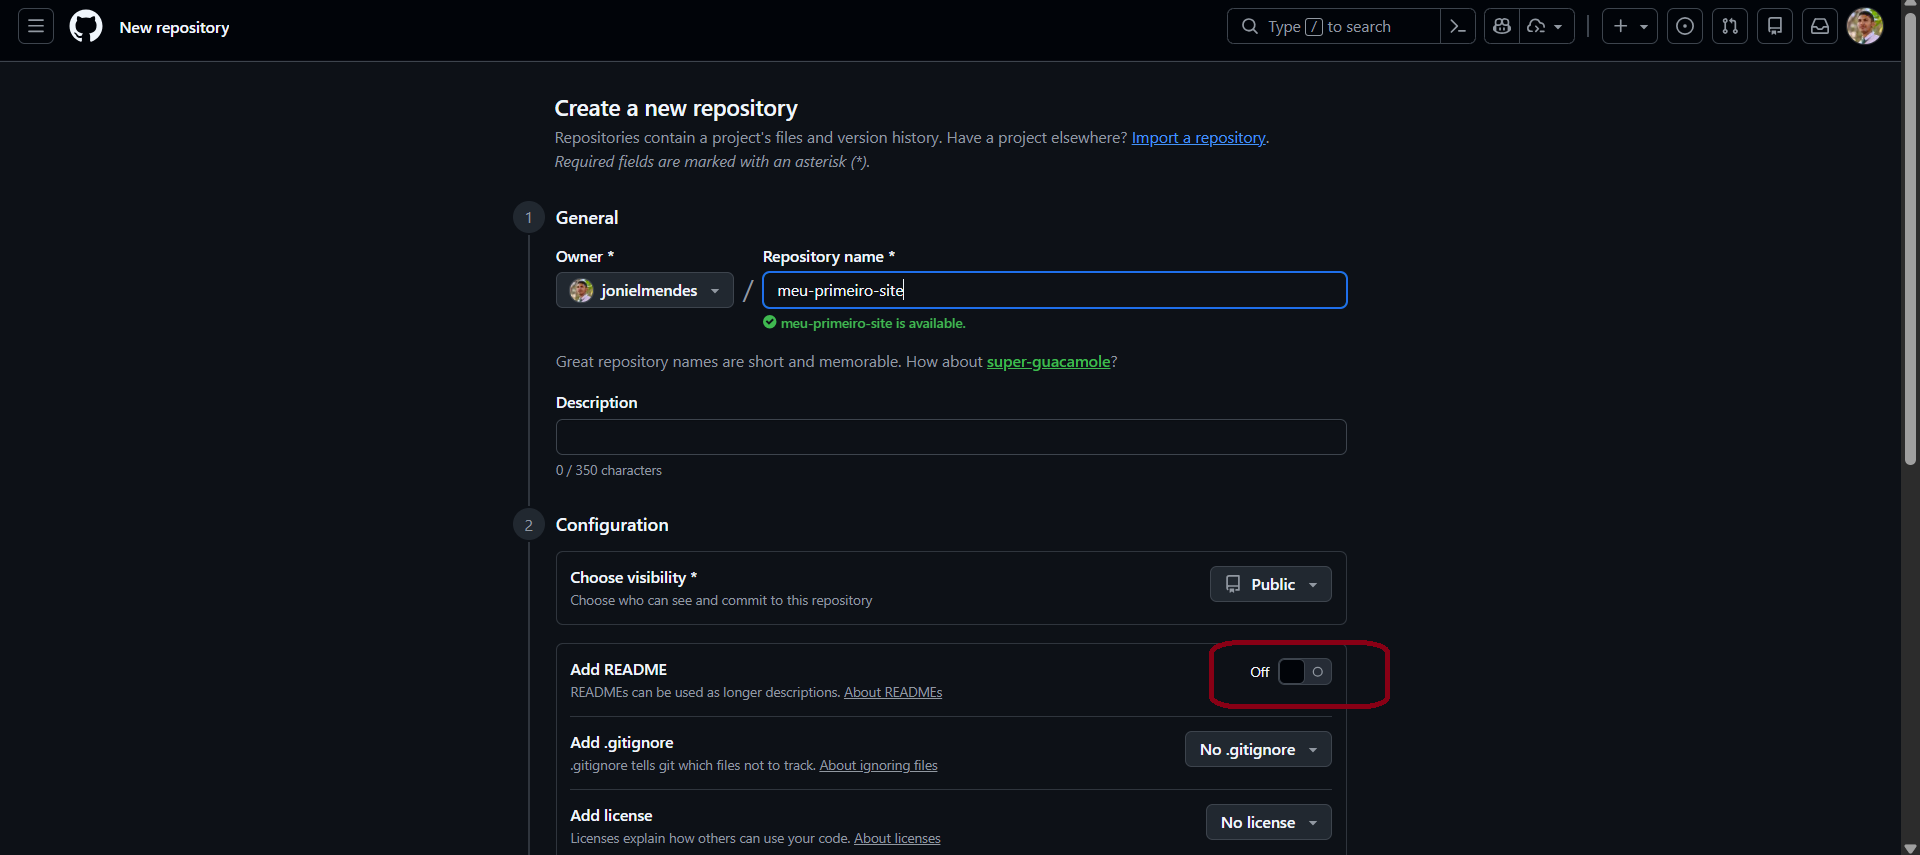
Task: Click the Configuration section heading
Action: pyautogui.click(x=612, y=525)
